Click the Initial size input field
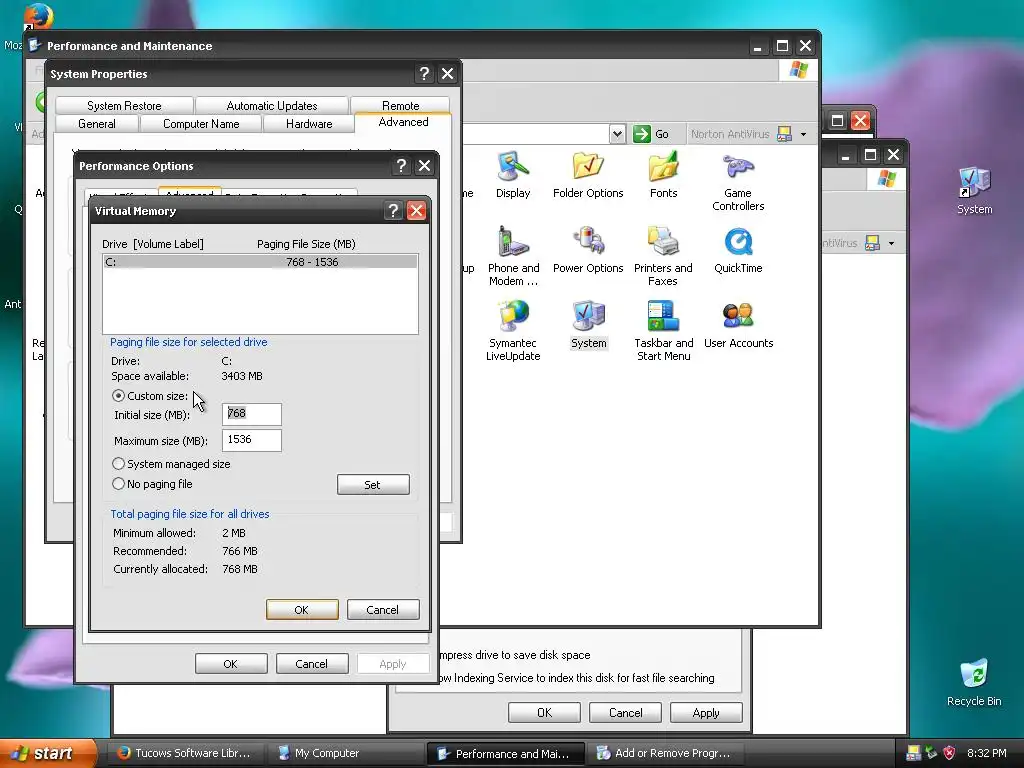This screenshot has height=768, width=1024. click(x=252, y=414)
